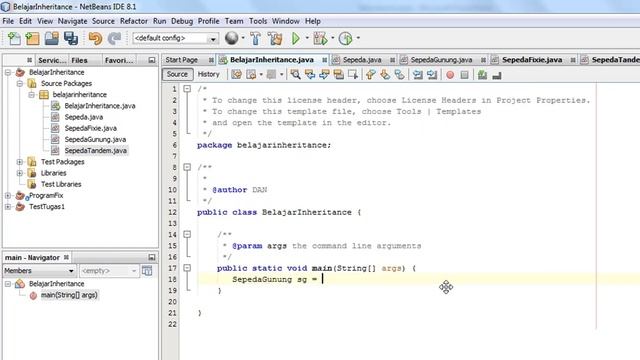Click the Comment icon in editor toolbar
This screenshot has width=640, height=360.
tap(482, 75)
